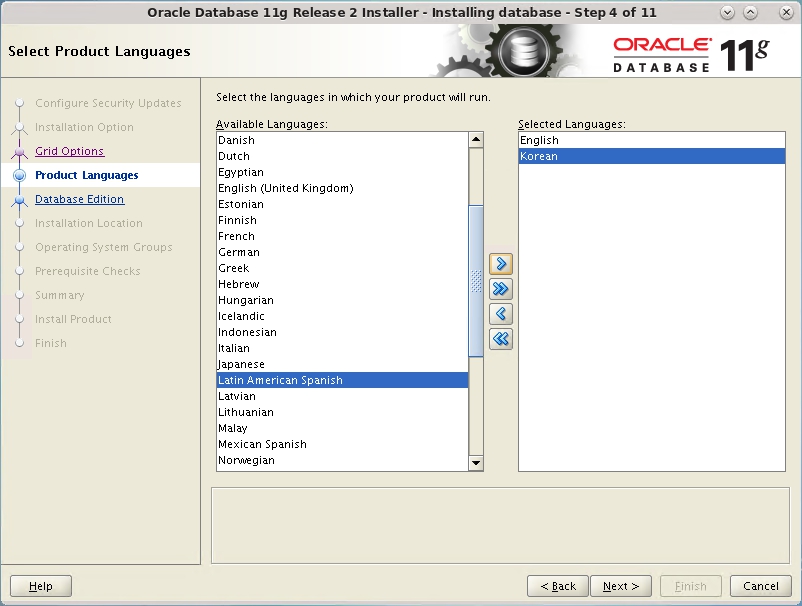Viewport: 802px width, 606px height.
Task: Select Lithuanian in Available Languages
Action: (x=342, y=412)
